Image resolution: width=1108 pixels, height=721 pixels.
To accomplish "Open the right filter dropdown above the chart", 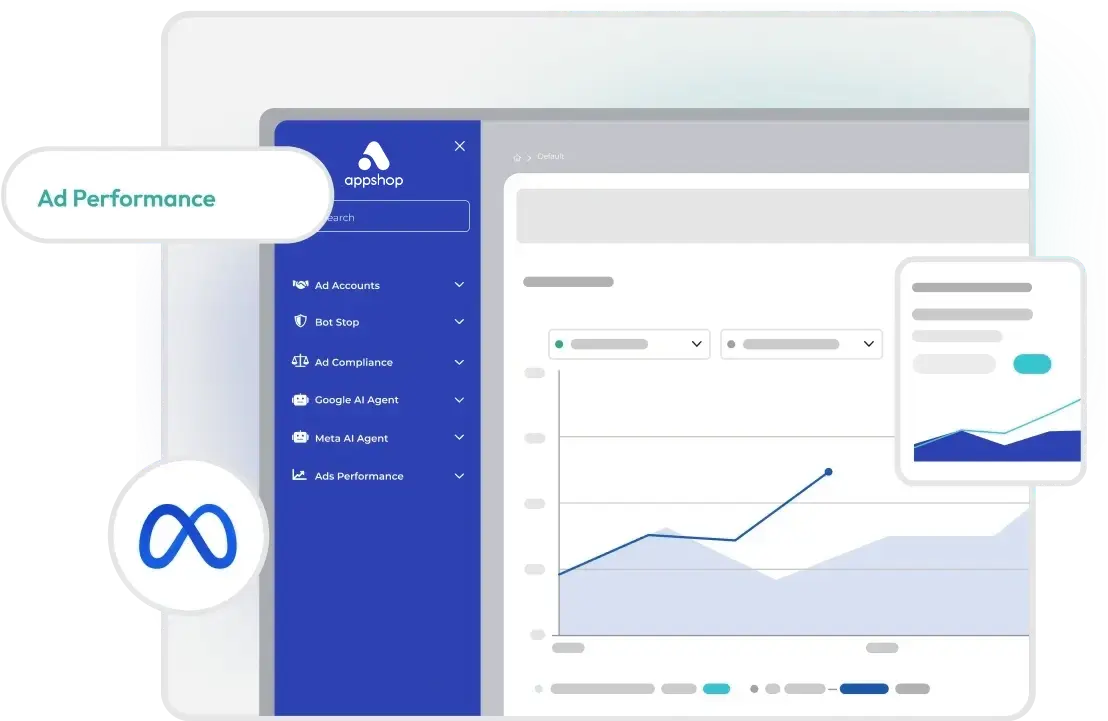I will point(800,344).
